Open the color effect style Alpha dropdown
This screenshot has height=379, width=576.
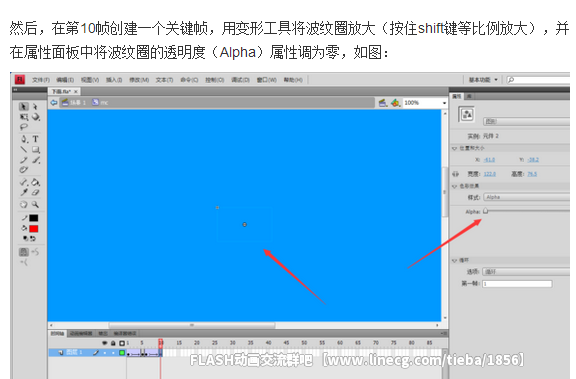coord(527,197)
